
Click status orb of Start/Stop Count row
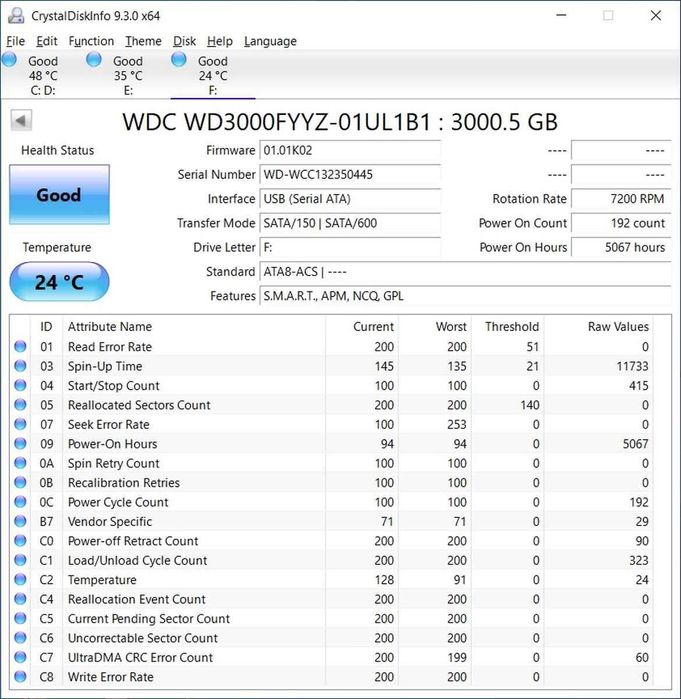(x=20, y=385)
